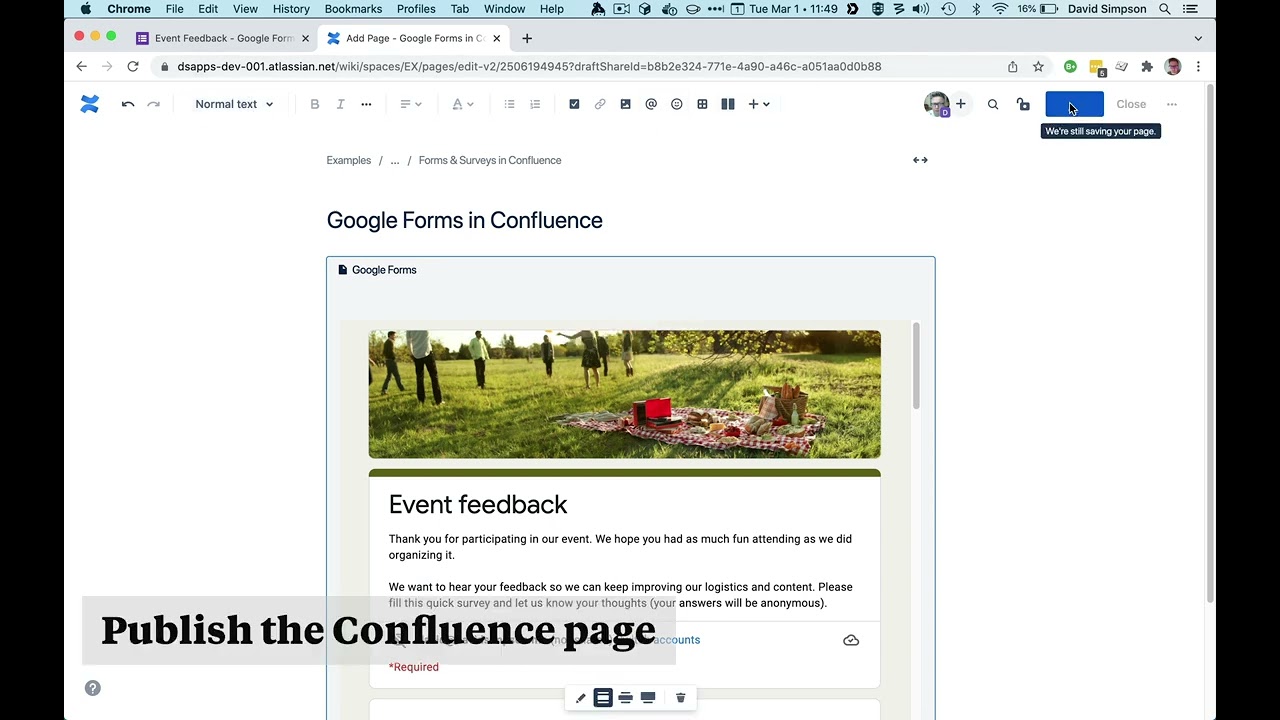1280x720 pixels.
Task: Open the History menu
Action: pos(291,9)
